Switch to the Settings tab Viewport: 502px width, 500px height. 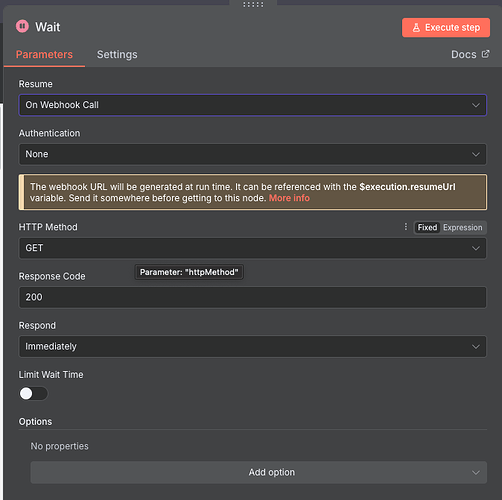point(117,54)
